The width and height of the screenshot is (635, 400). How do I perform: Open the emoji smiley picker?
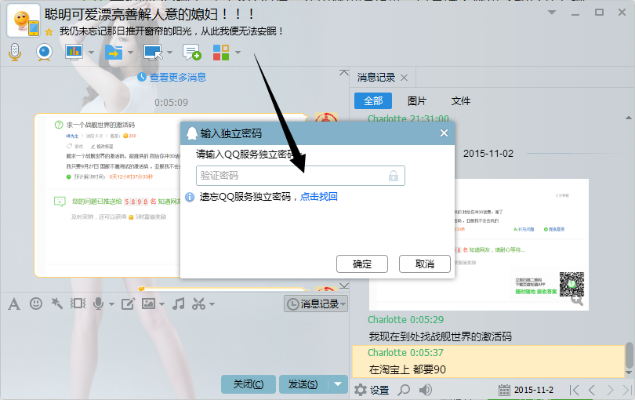[x=36, y=304]
